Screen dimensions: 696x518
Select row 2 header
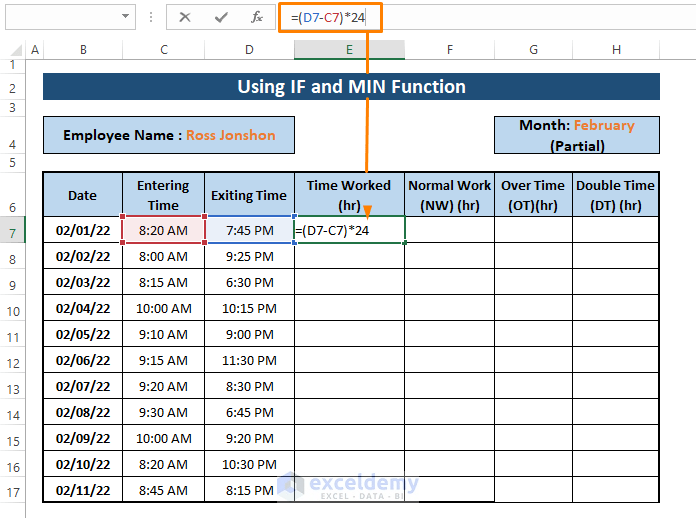(x=12, y=88)
